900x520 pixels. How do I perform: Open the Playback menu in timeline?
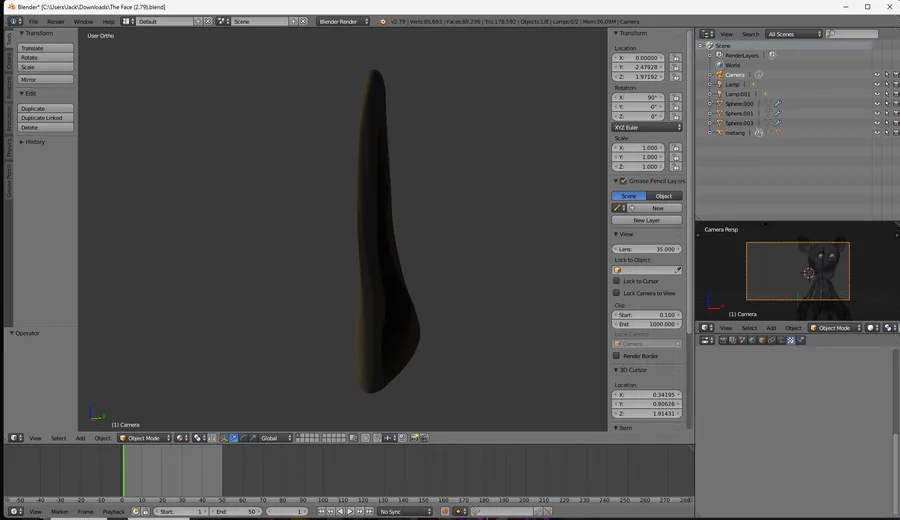(114, 511)
